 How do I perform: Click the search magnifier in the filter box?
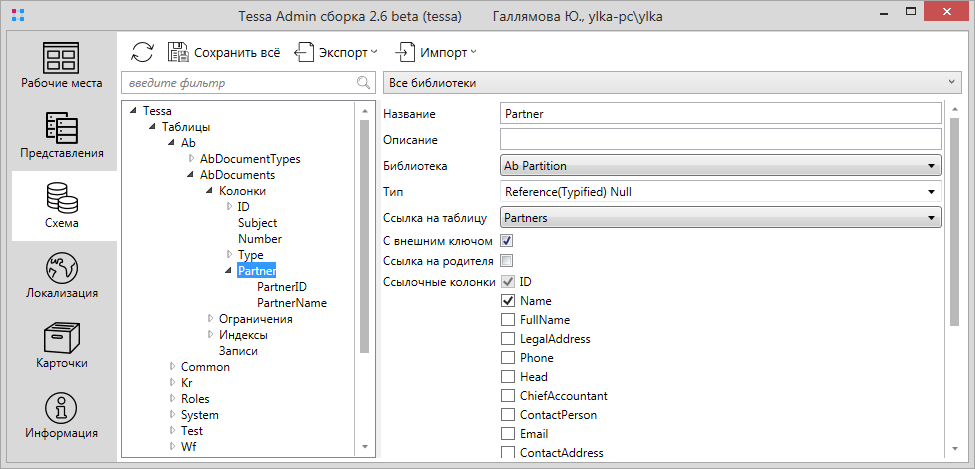click(x=364, y=82)
